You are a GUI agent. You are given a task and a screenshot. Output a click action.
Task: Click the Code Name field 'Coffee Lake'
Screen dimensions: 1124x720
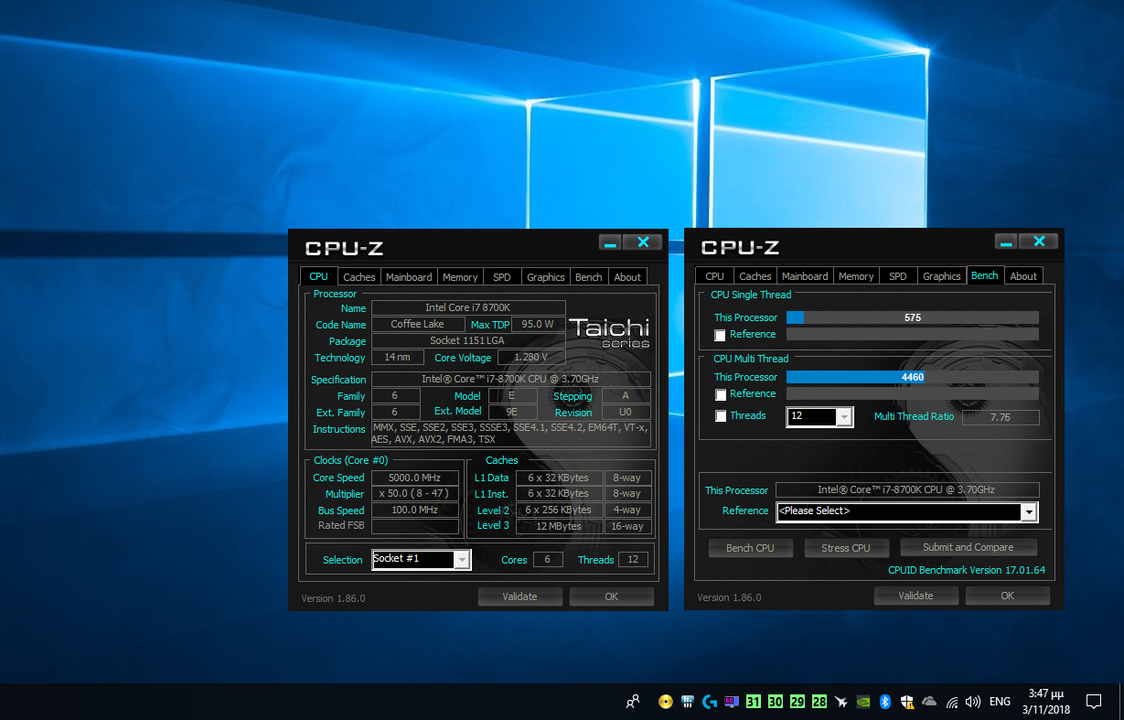pos(417,324)
